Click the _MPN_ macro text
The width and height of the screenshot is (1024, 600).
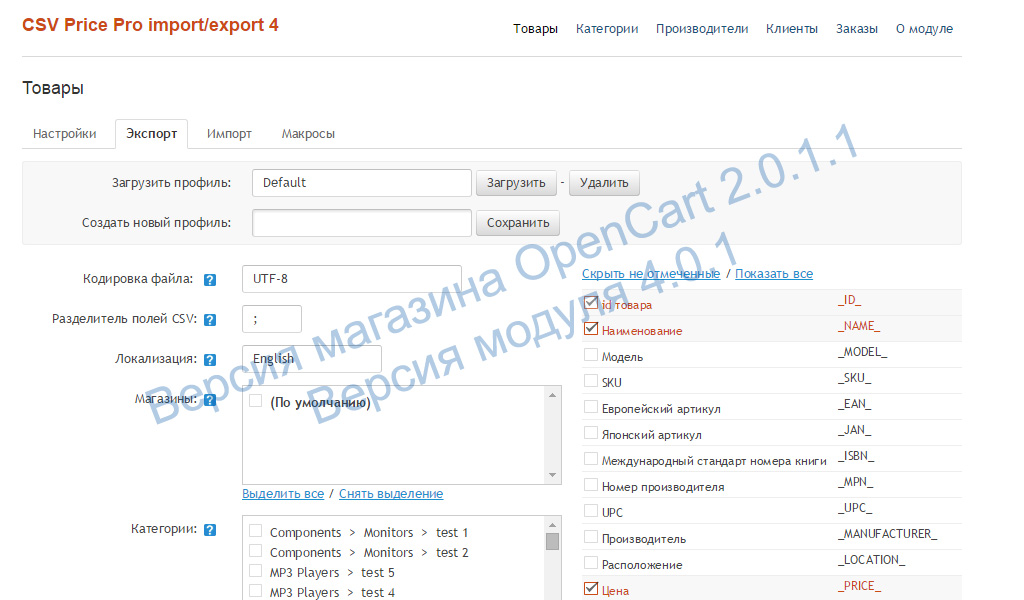(x=855, y=482)
